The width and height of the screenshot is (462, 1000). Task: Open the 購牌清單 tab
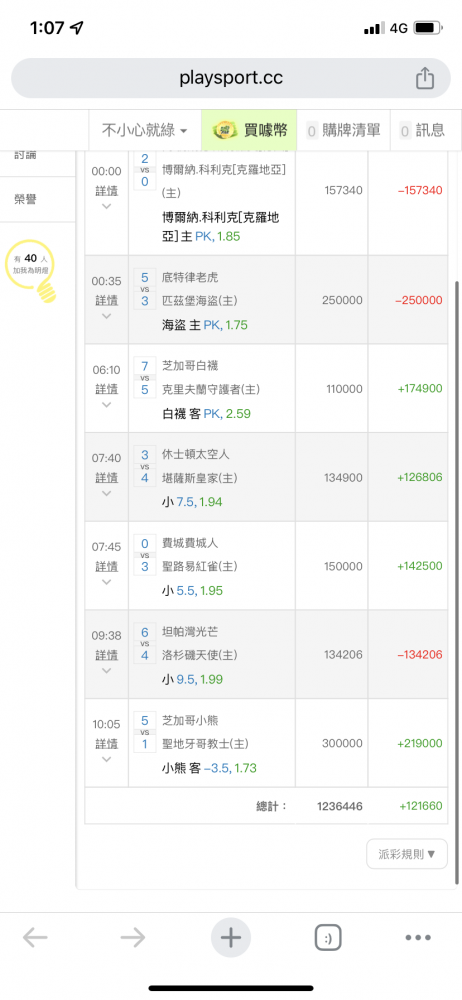tap(344, 131)
